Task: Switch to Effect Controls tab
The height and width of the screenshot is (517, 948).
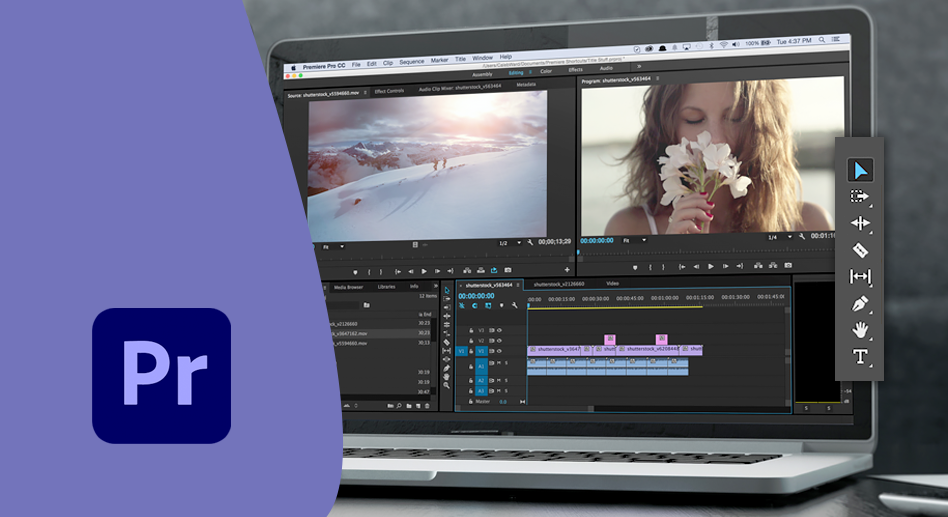Action: point(389,91)
